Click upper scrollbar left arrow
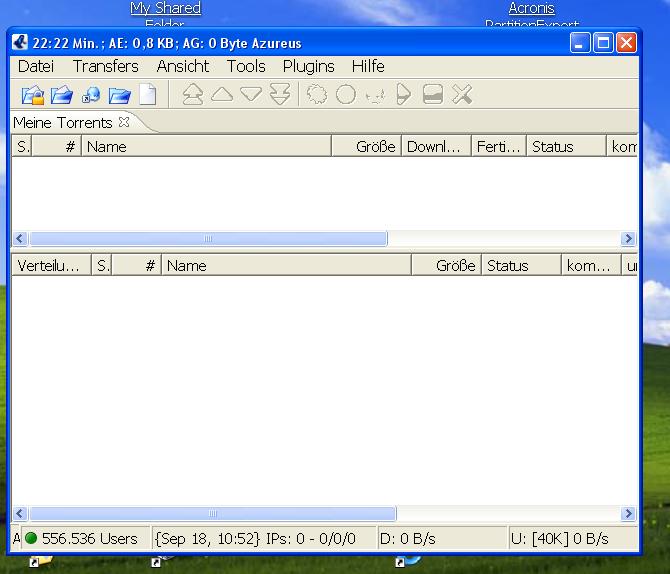The width and height of the screenshot is (670, 574). click(x=20, y=238)
